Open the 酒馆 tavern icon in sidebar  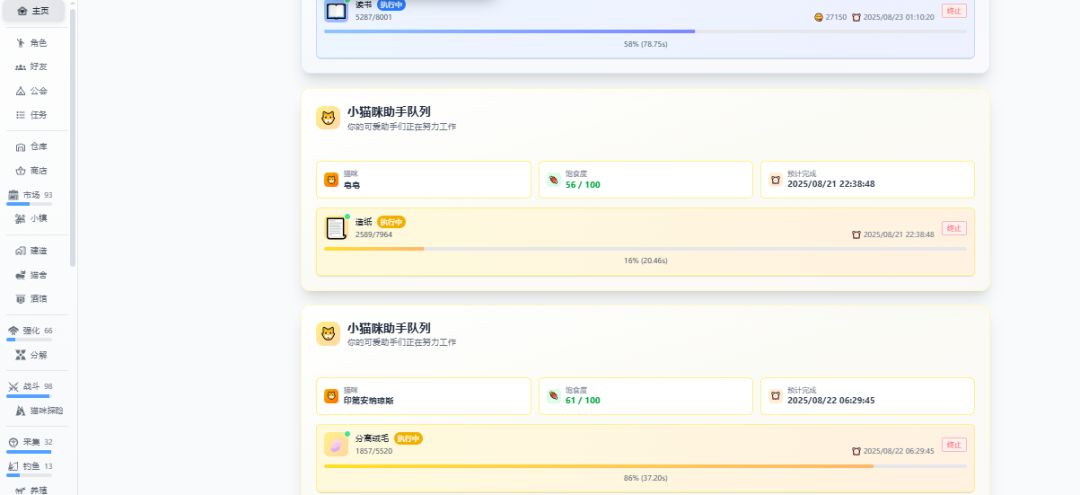tap(20, 299)
